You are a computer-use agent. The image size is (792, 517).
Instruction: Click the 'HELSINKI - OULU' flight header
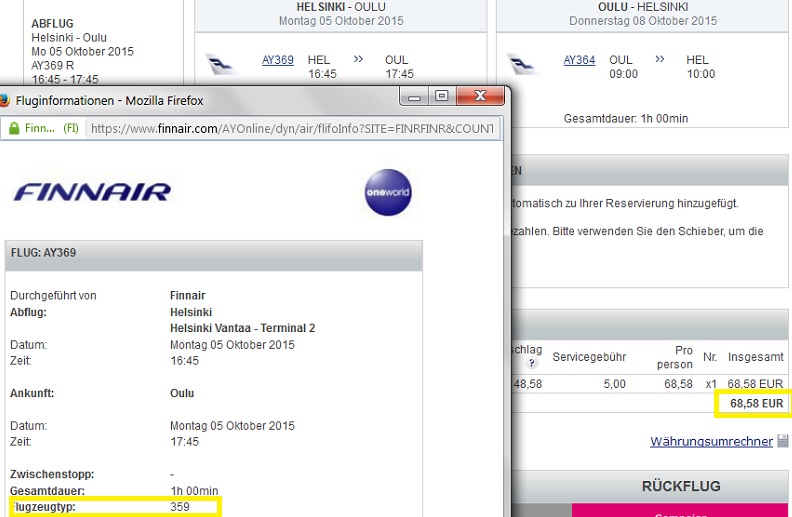341,7
